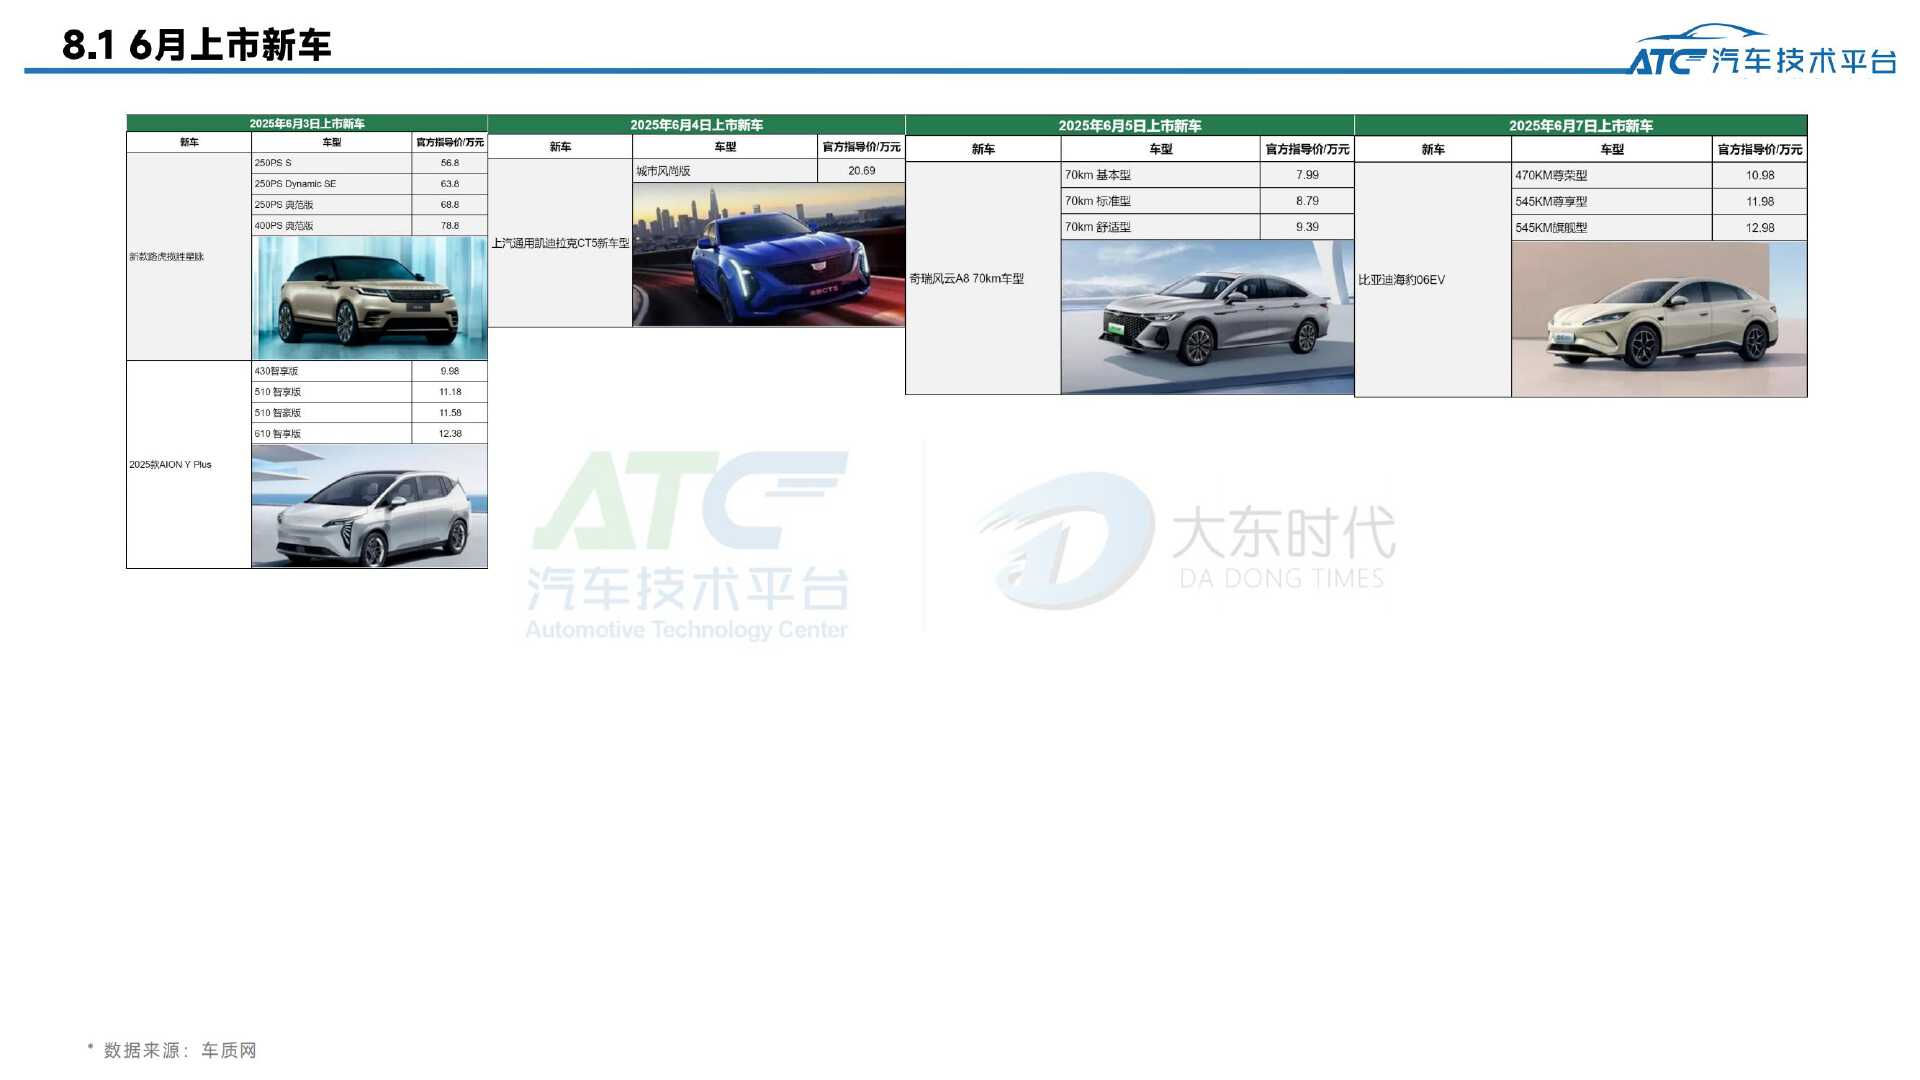This screenshot has height=1080, width=1920.
Task: Click the '250PS S' model cell
Action: coord(331,162)
